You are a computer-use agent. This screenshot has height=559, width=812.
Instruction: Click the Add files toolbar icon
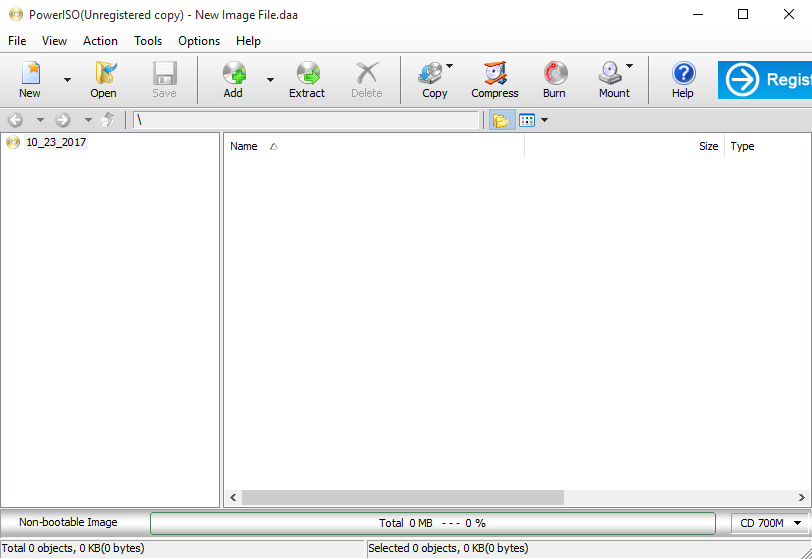(234, 74)
